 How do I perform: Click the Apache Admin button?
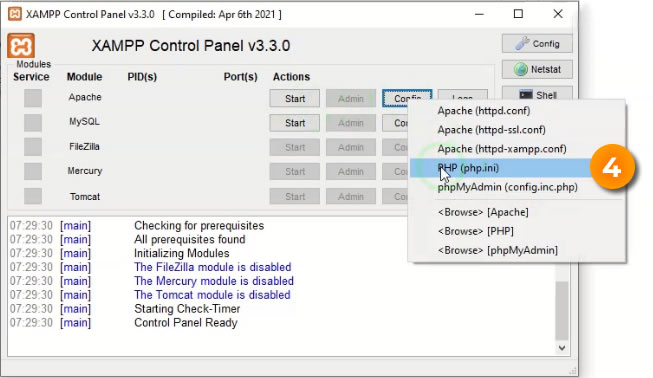coord(351,99)
